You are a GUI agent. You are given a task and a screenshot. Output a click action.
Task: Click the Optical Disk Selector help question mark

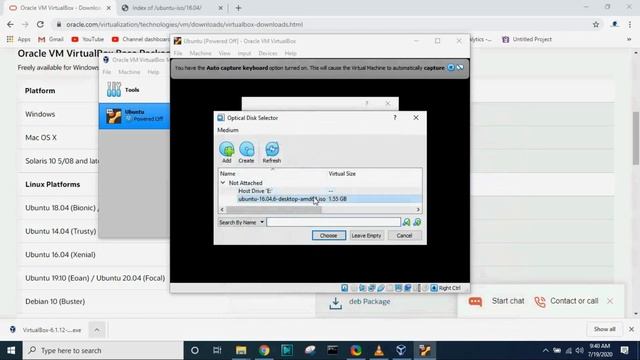395,118
